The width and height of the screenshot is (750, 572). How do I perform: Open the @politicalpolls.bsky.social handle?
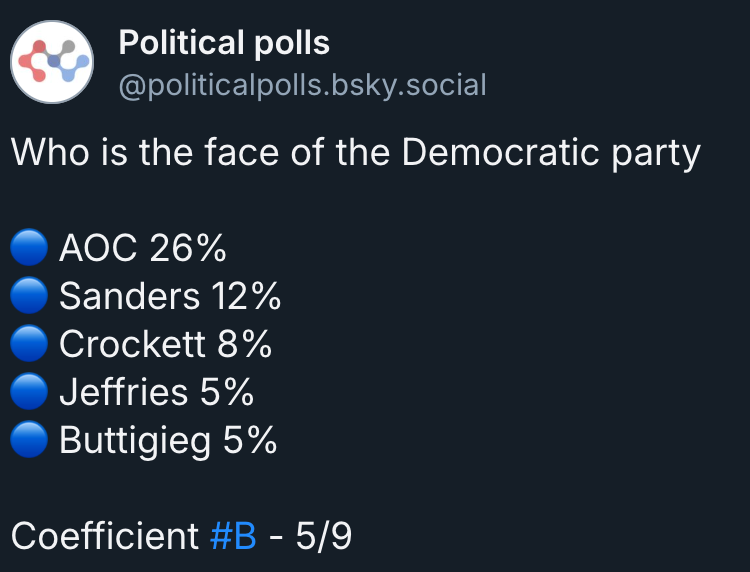pos(302,86)
